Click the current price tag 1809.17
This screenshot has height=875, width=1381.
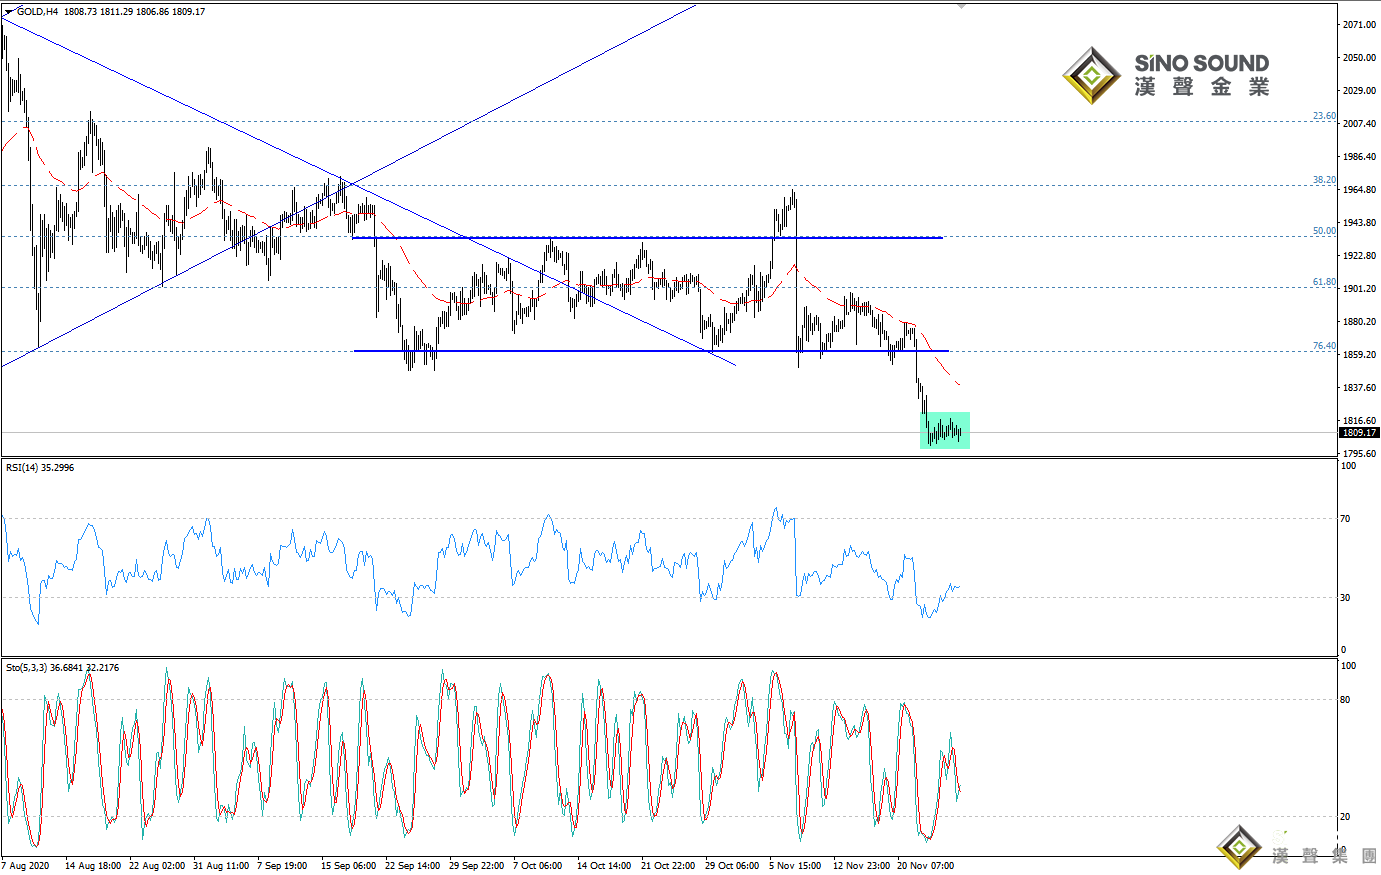[1359, 433]
